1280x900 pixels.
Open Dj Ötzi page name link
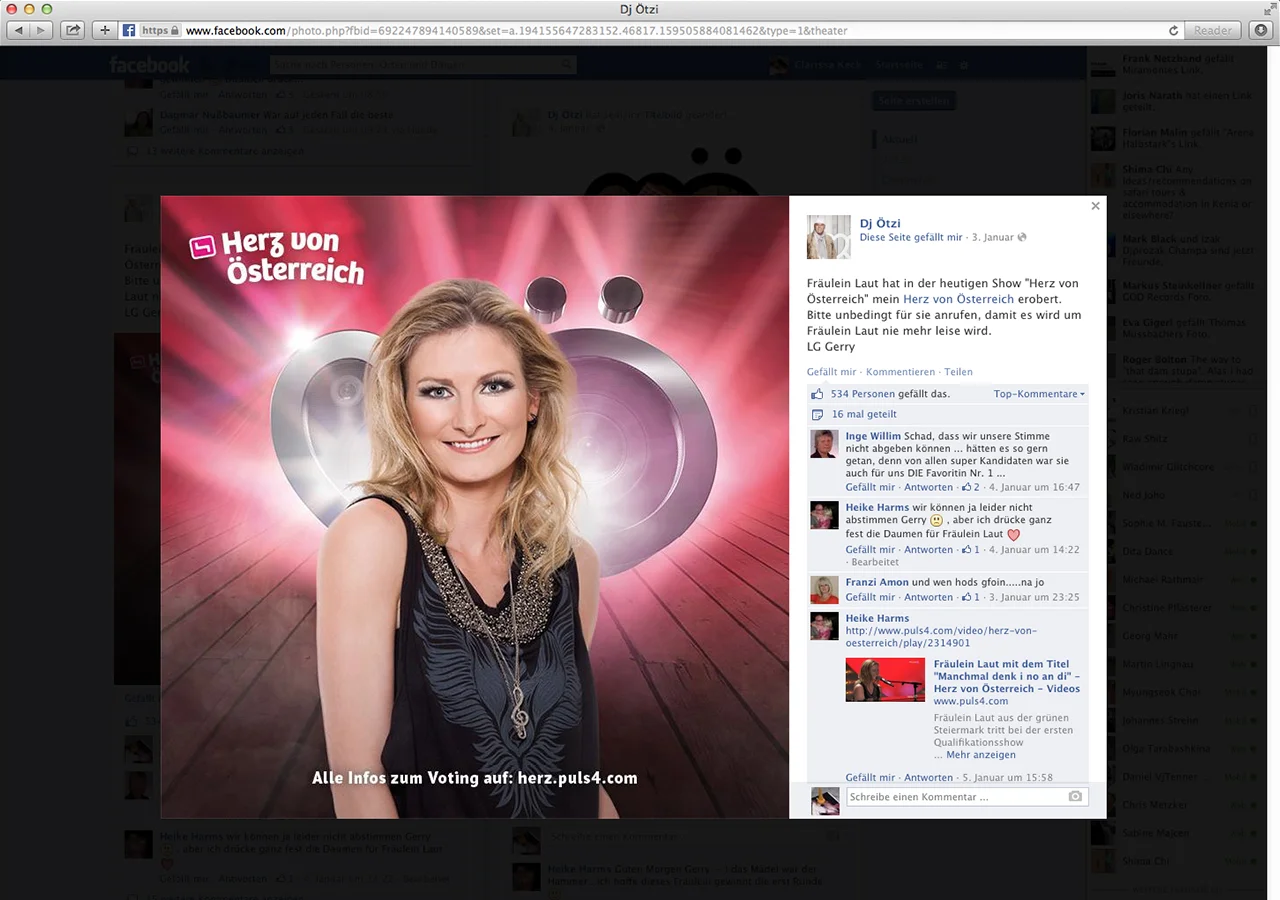point(880,223)
